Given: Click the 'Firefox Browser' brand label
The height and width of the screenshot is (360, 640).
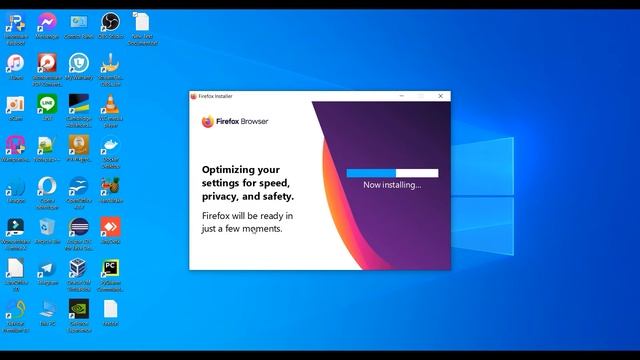Looking at the screenshot, I should pyautogui.click(x=242, y=121).
